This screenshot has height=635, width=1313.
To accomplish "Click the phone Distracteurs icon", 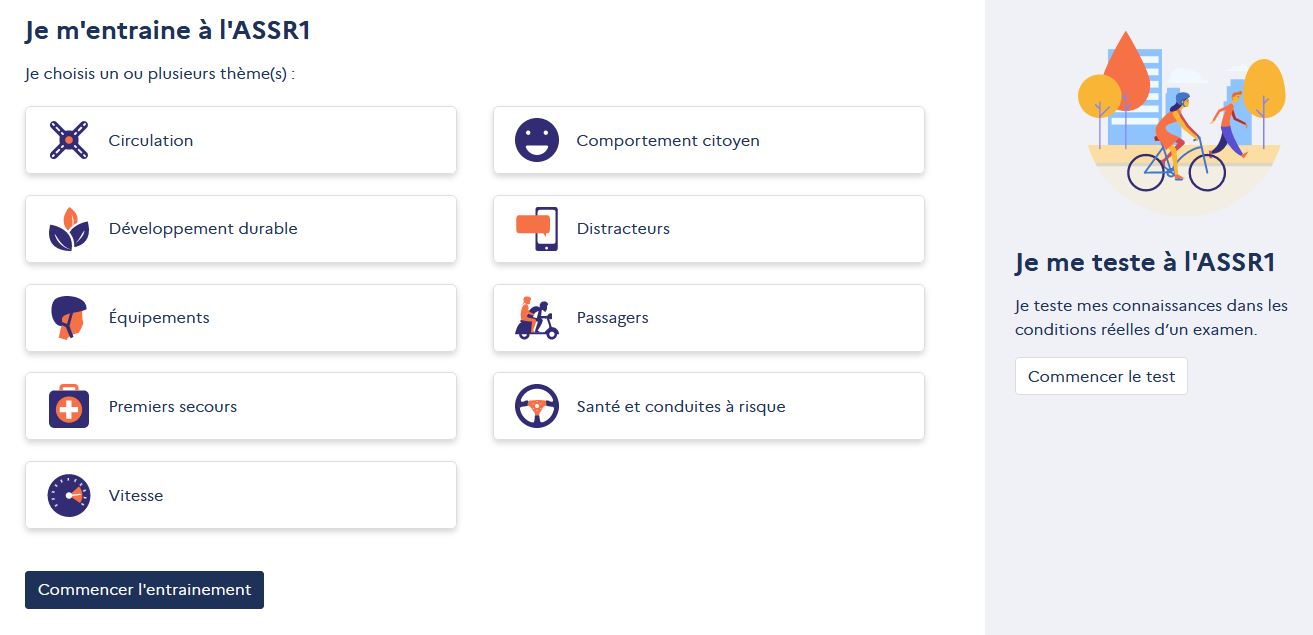I will pyautogui.click(x=537, y=229).
